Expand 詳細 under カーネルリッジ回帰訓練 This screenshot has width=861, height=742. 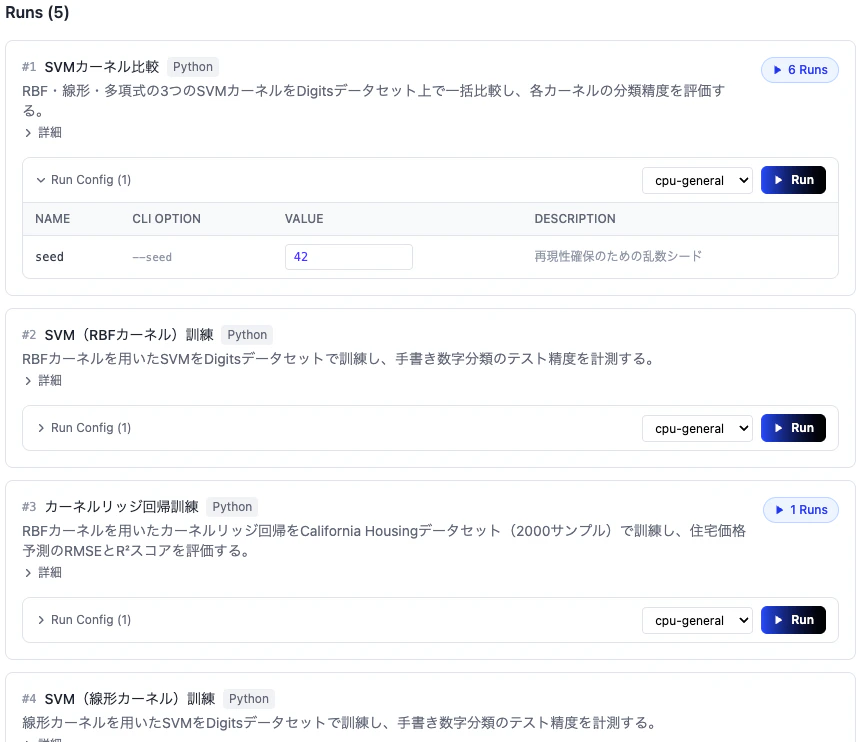pos(43,573)
